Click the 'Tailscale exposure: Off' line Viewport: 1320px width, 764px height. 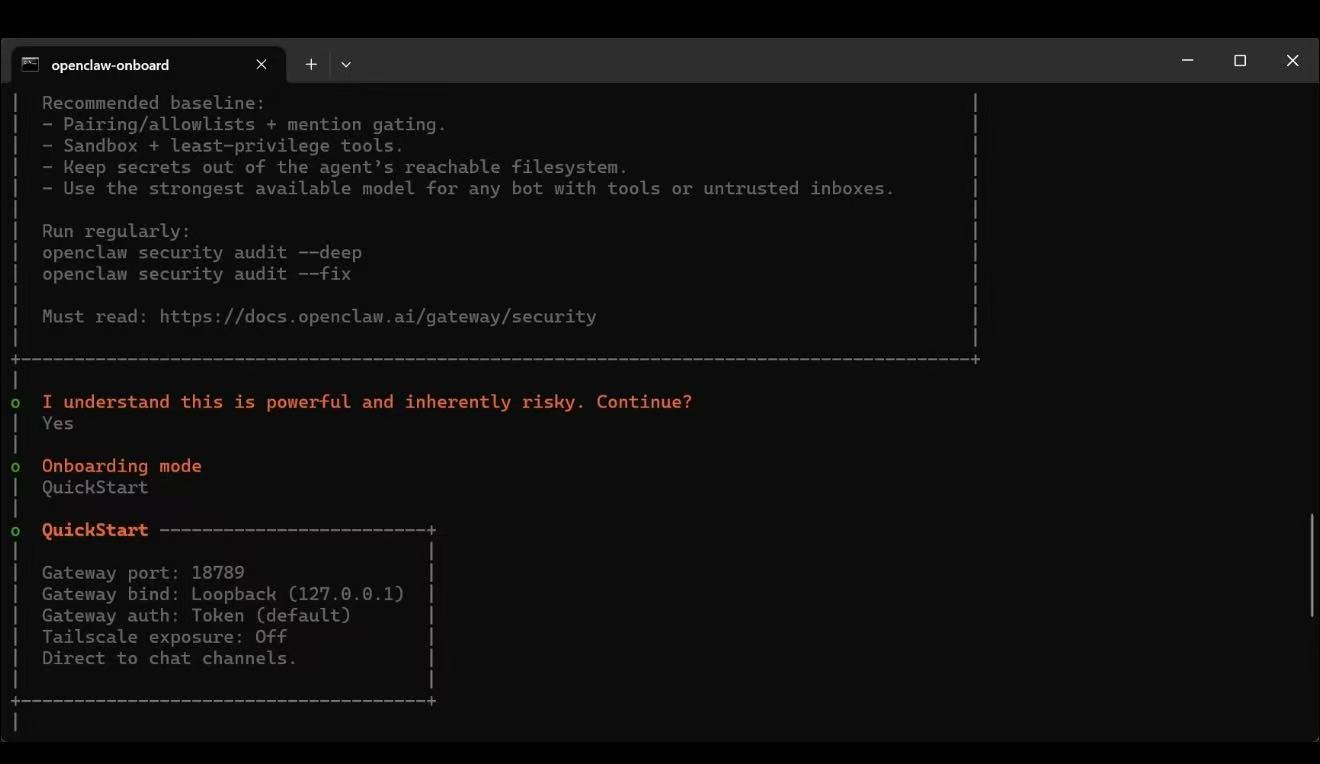[x=164, y=637]
